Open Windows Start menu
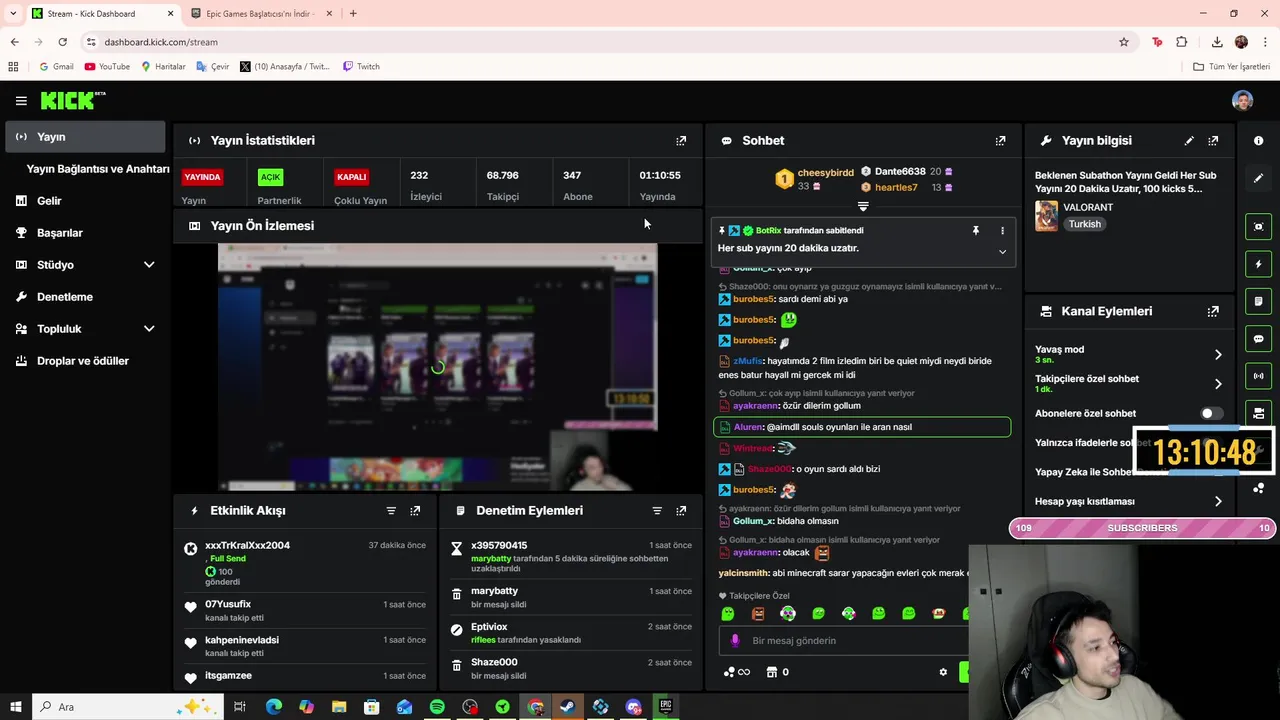 click(x=15, y=707)
